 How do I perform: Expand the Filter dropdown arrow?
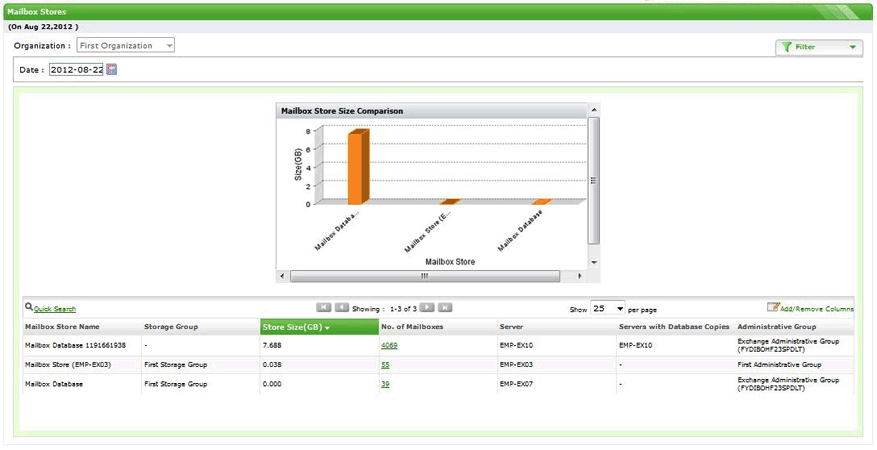click(x=852, y=47)
